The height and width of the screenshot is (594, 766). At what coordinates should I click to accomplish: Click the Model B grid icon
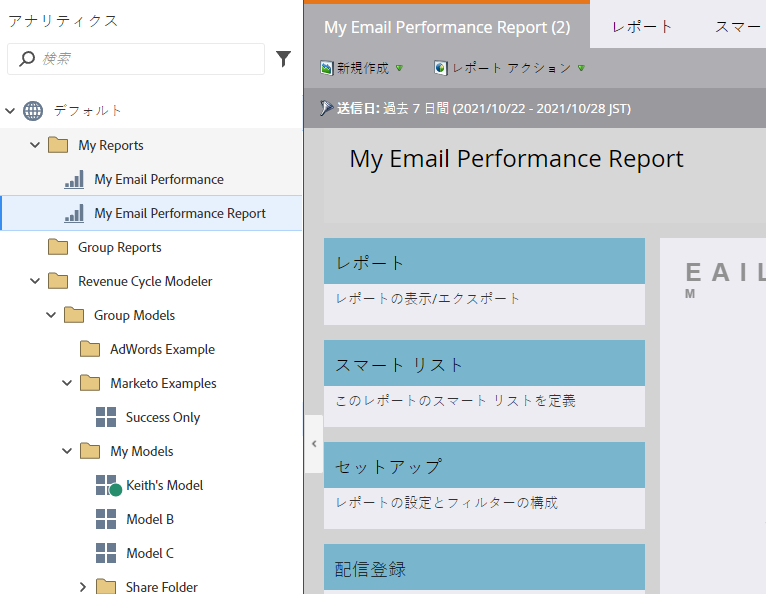coord(106,519)
